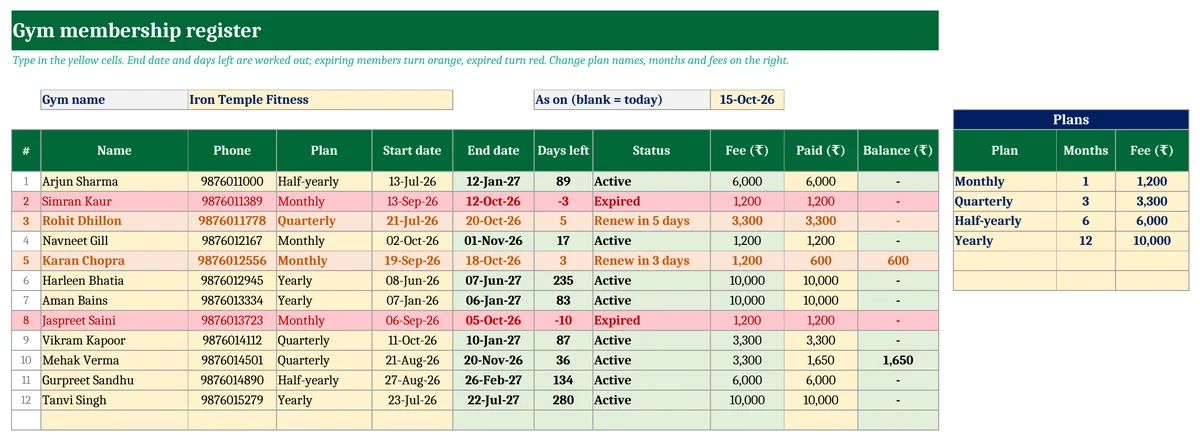Select the name cell 'Tanvi Singh'
This screenshot has width=1200, height=441.
[114, 401]
